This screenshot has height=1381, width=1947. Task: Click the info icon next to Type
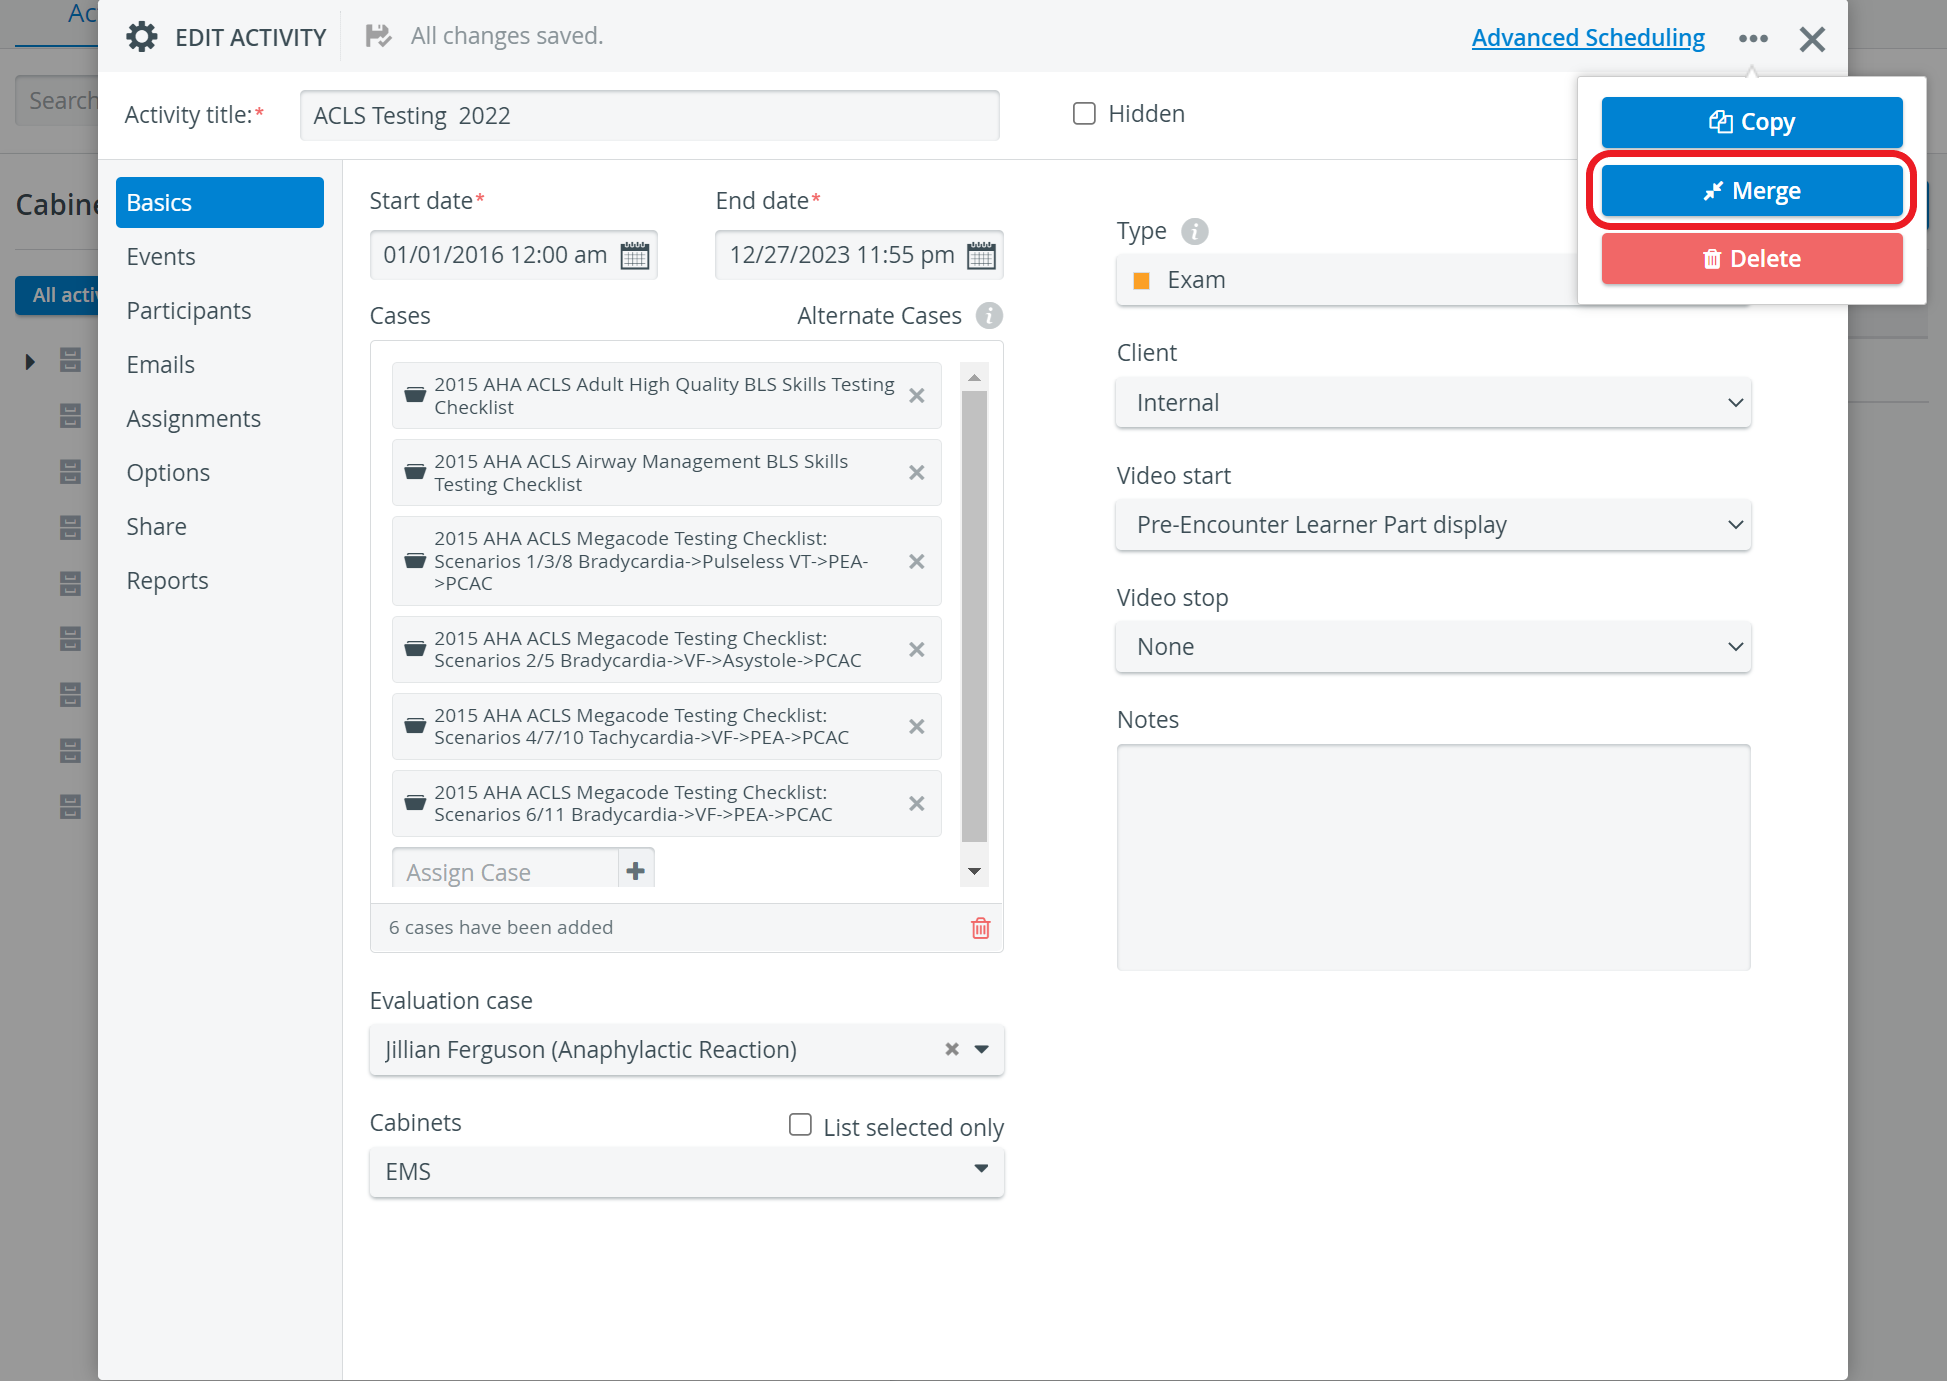click(x=1195, y=231)
